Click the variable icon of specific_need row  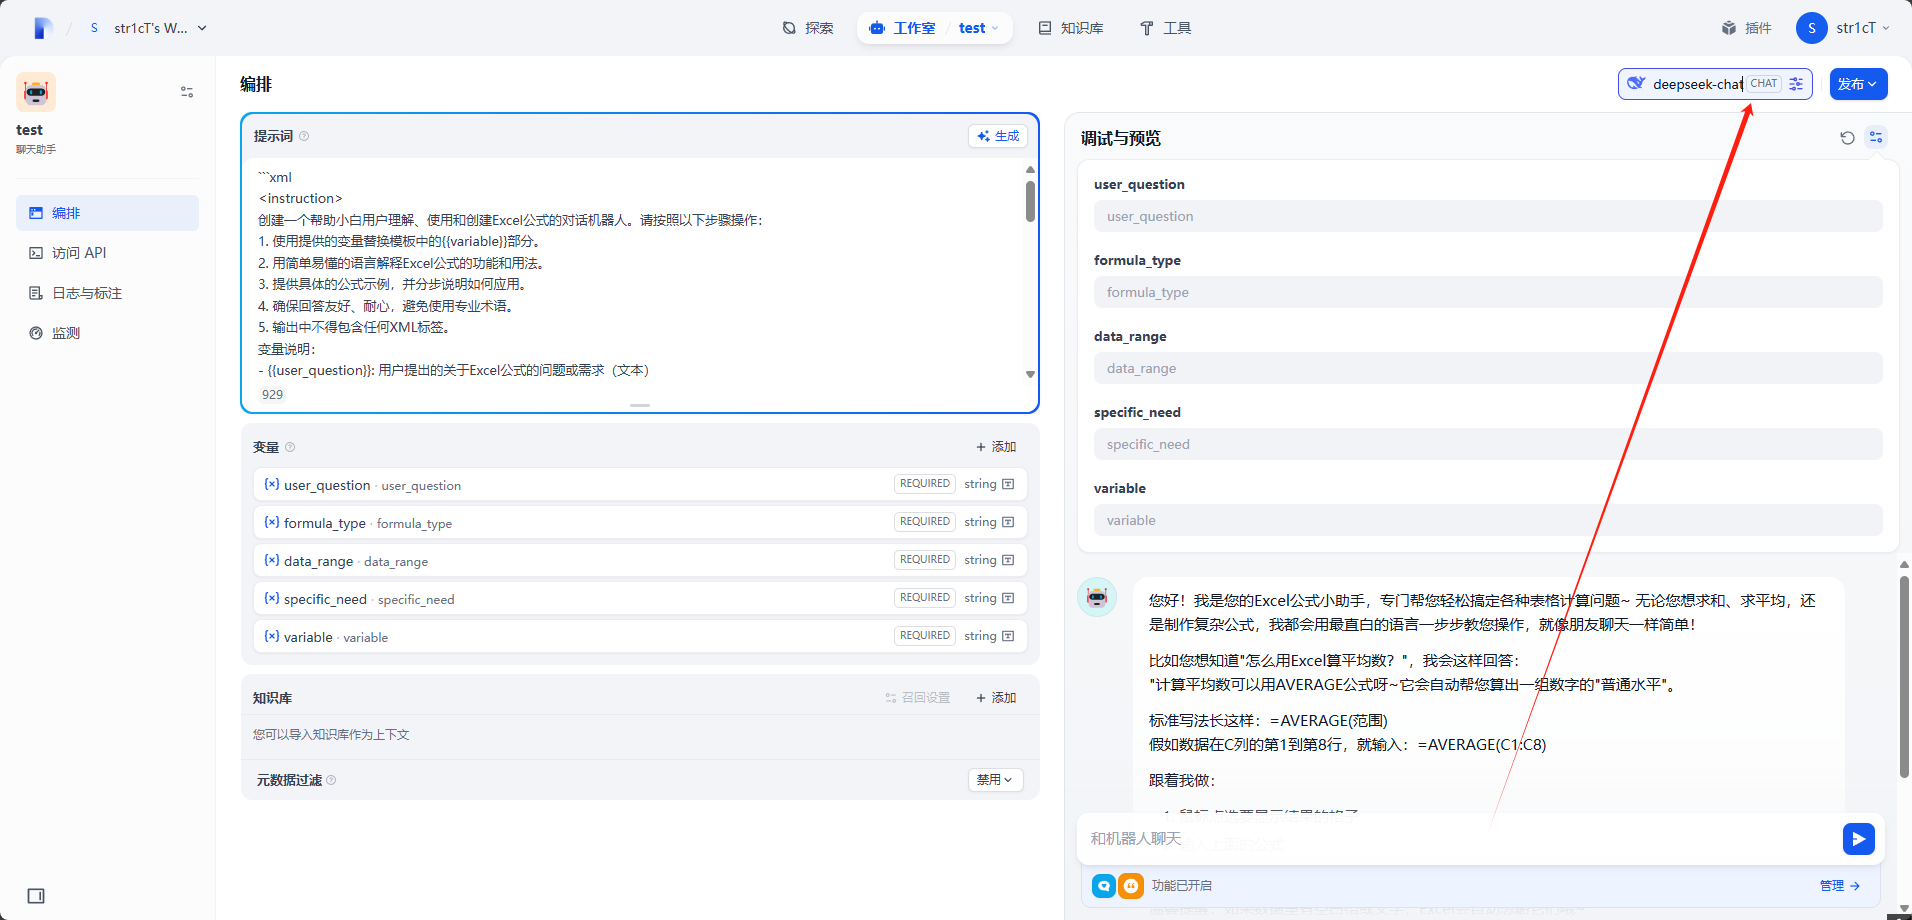271,598
